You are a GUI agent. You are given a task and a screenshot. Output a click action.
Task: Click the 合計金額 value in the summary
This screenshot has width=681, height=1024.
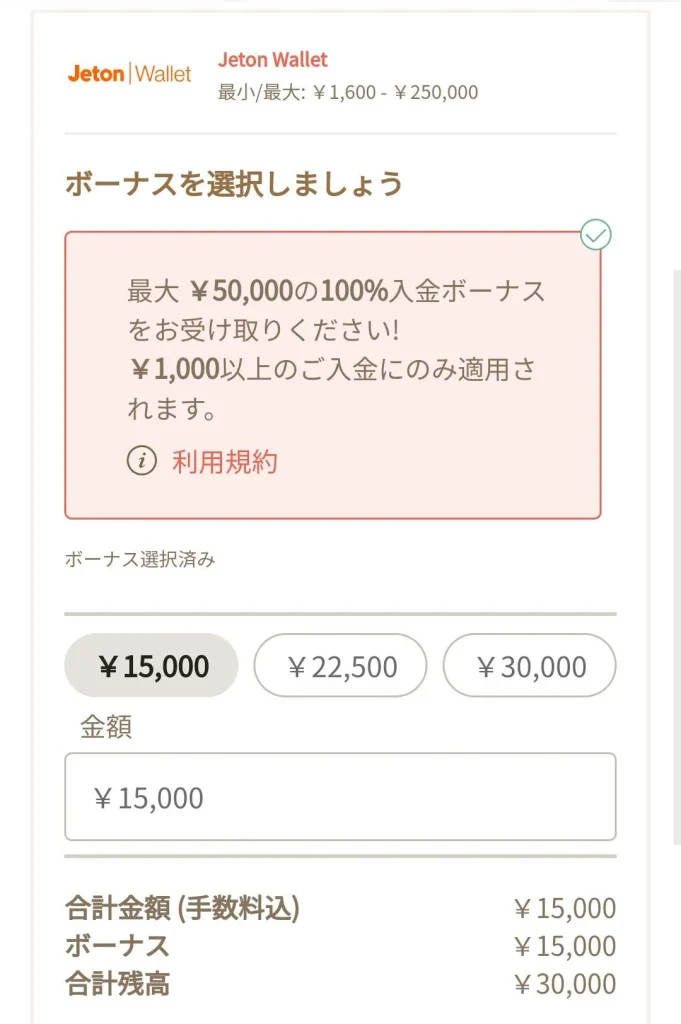click(x=564, y=909)
